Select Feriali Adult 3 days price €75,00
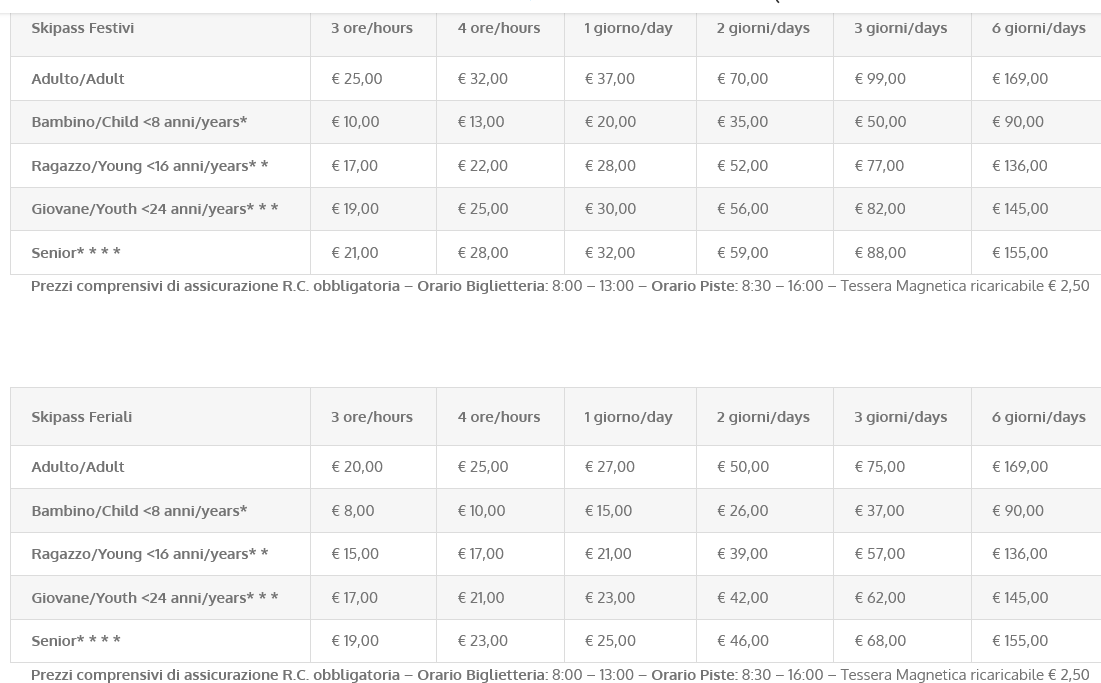Viewport: 1101px width, 683px height. pos(880,467)
